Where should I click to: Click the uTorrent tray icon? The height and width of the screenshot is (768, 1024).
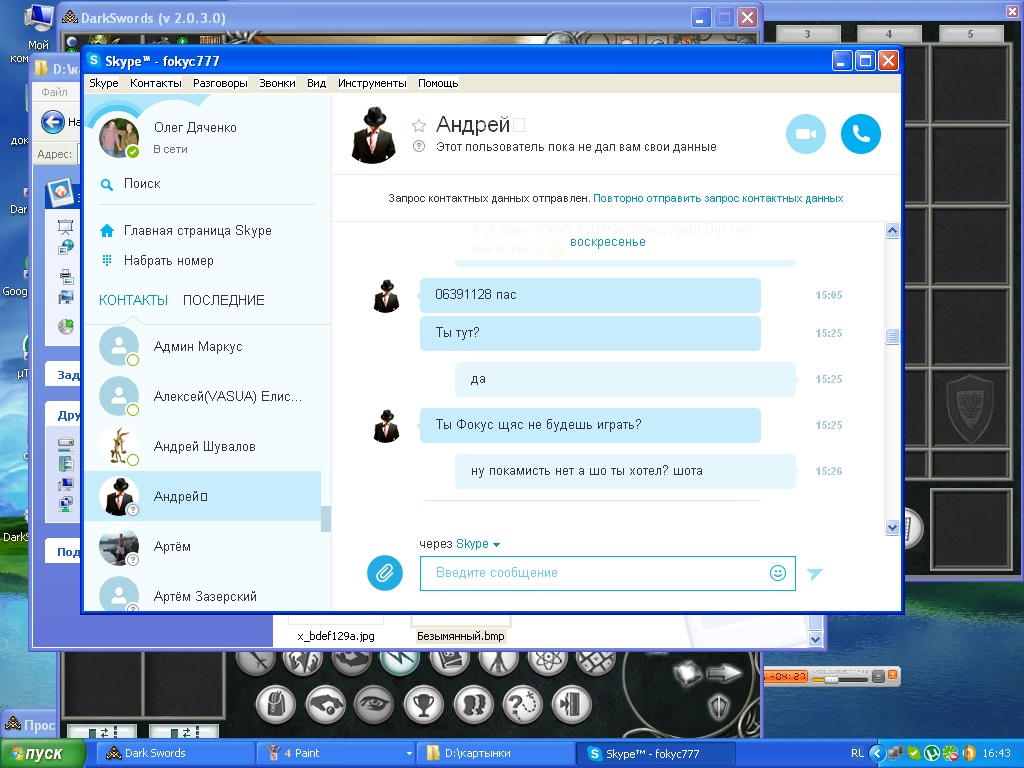click(x=932, y=754)
